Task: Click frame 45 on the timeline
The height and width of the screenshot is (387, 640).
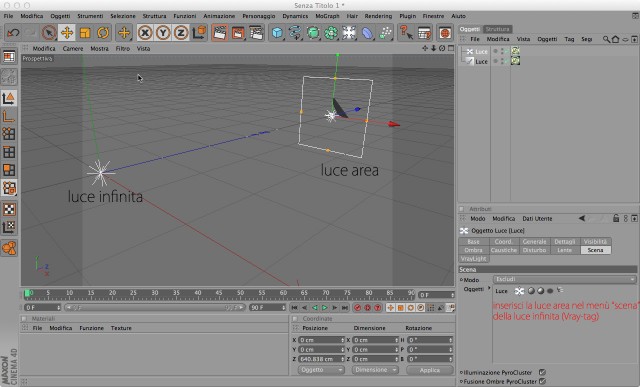Action: pyautogui.click(x=219, y=294)
